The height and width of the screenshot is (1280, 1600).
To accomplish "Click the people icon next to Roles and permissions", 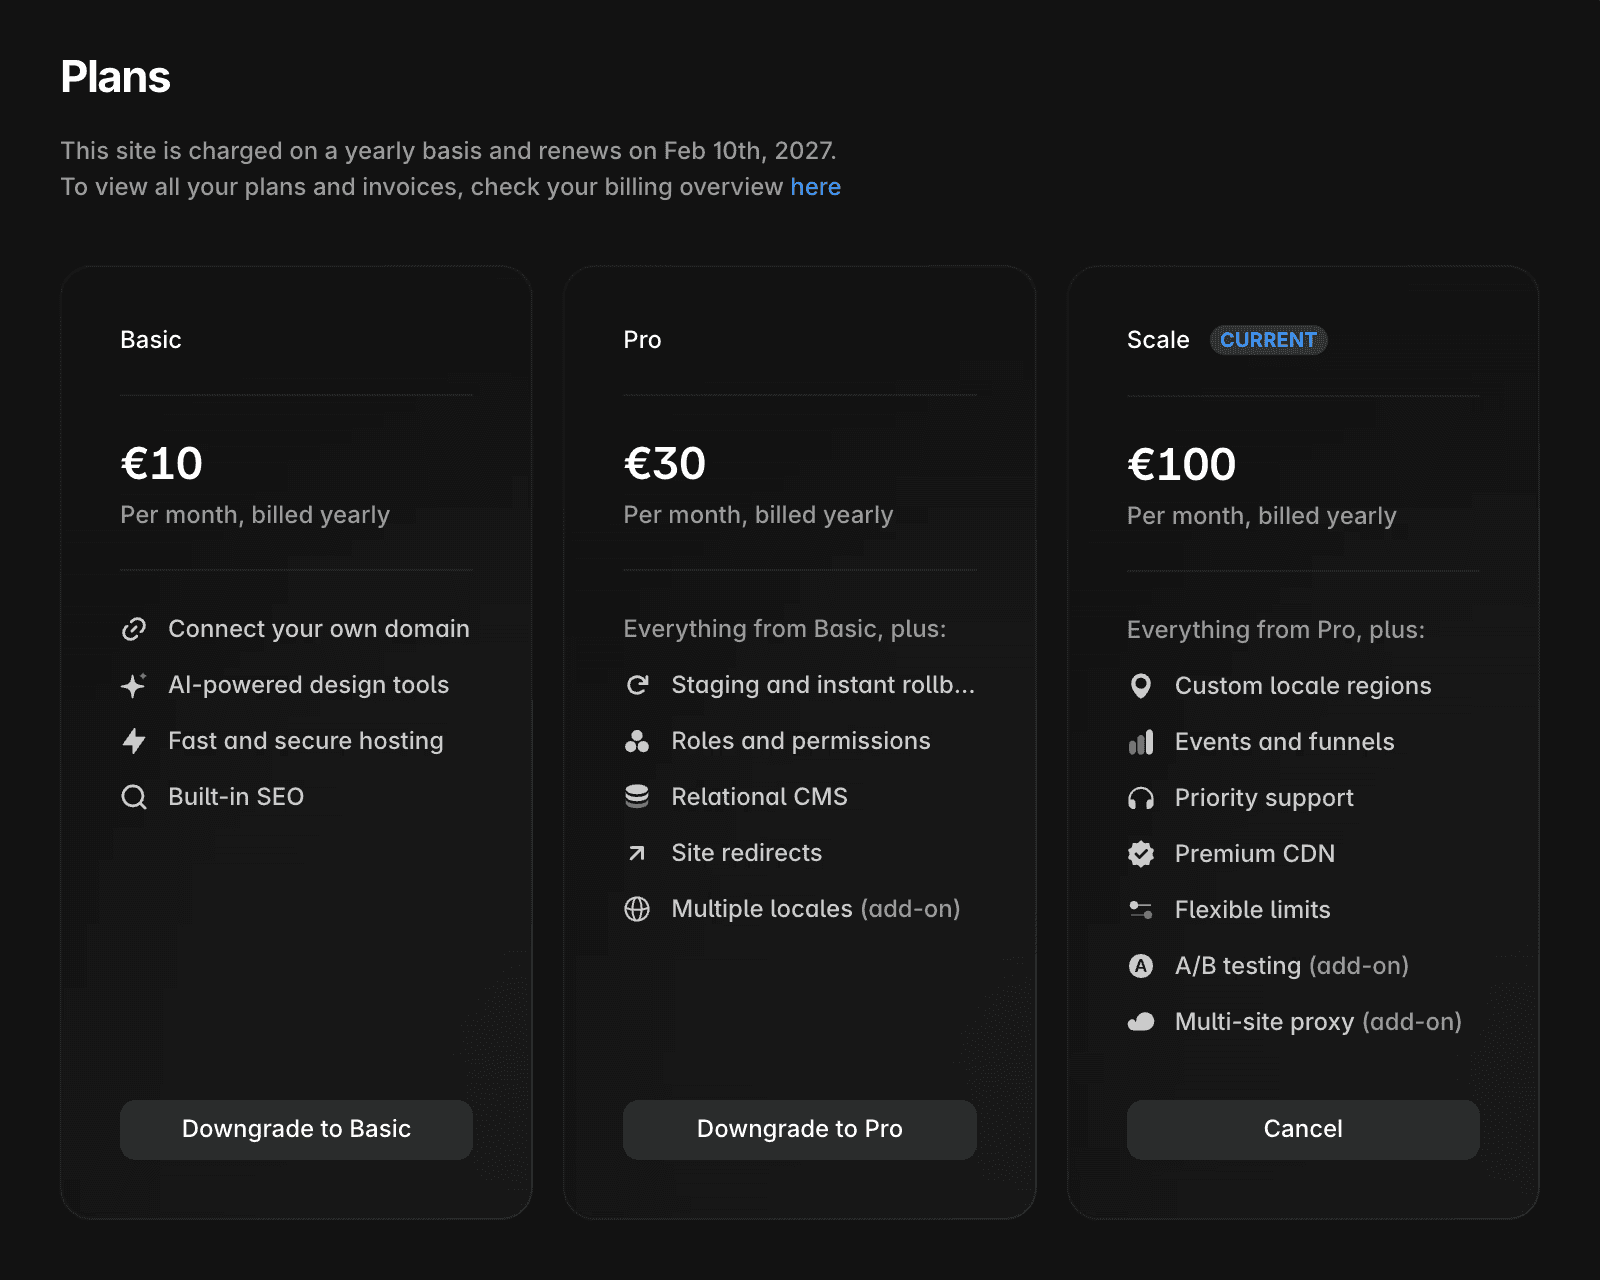I will point(638,740).
